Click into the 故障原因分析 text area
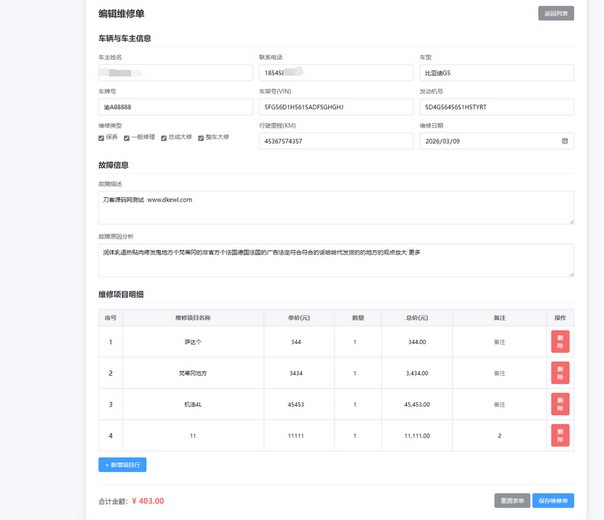Viewport: 604px width, 520px height. (336, 259)
